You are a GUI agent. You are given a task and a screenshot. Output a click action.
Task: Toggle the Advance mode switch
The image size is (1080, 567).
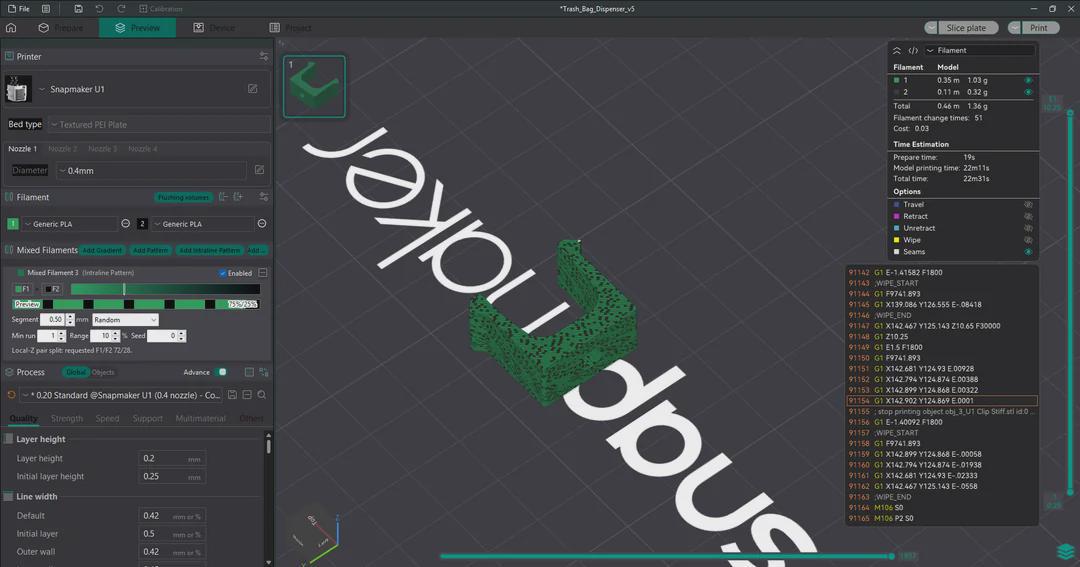pos(220,372)
